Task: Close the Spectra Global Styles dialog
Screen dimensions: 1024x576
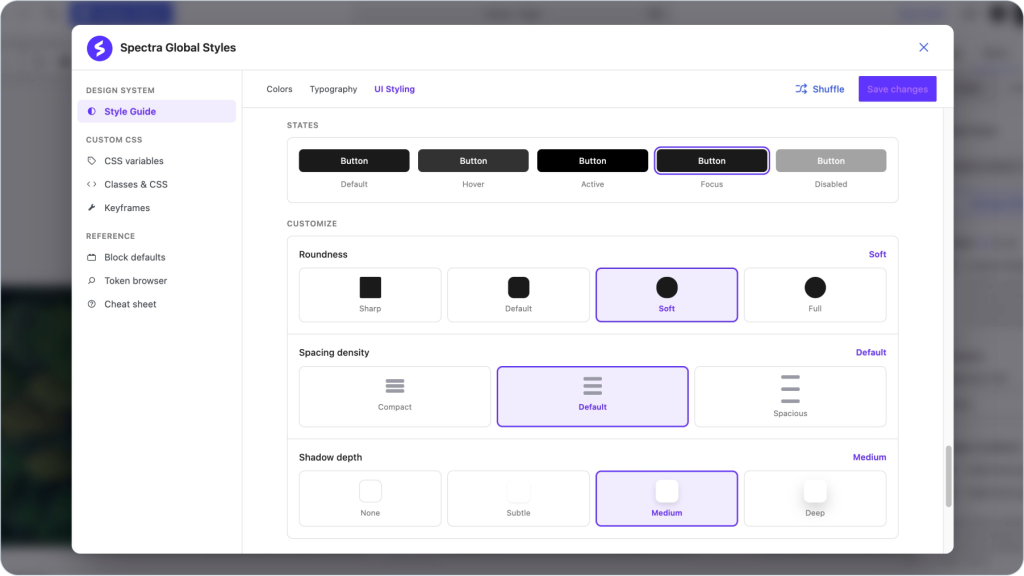Action: point(923,47)
